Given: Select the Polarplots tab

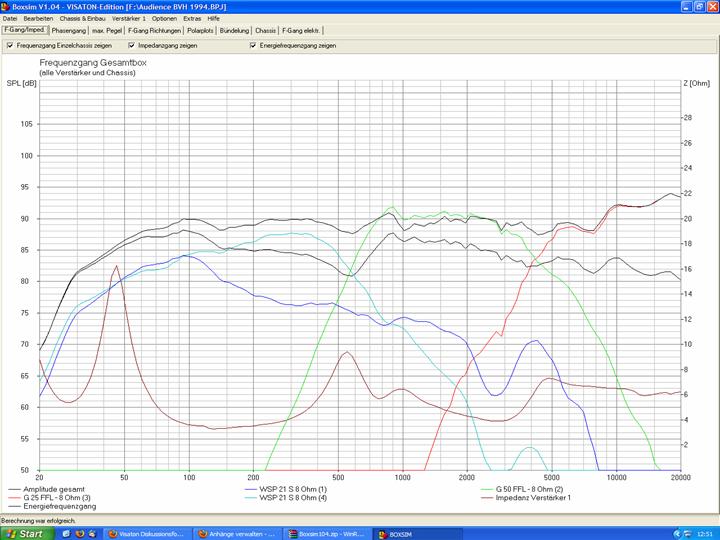Looking at the screenshot, I should (x=200, y=31).
